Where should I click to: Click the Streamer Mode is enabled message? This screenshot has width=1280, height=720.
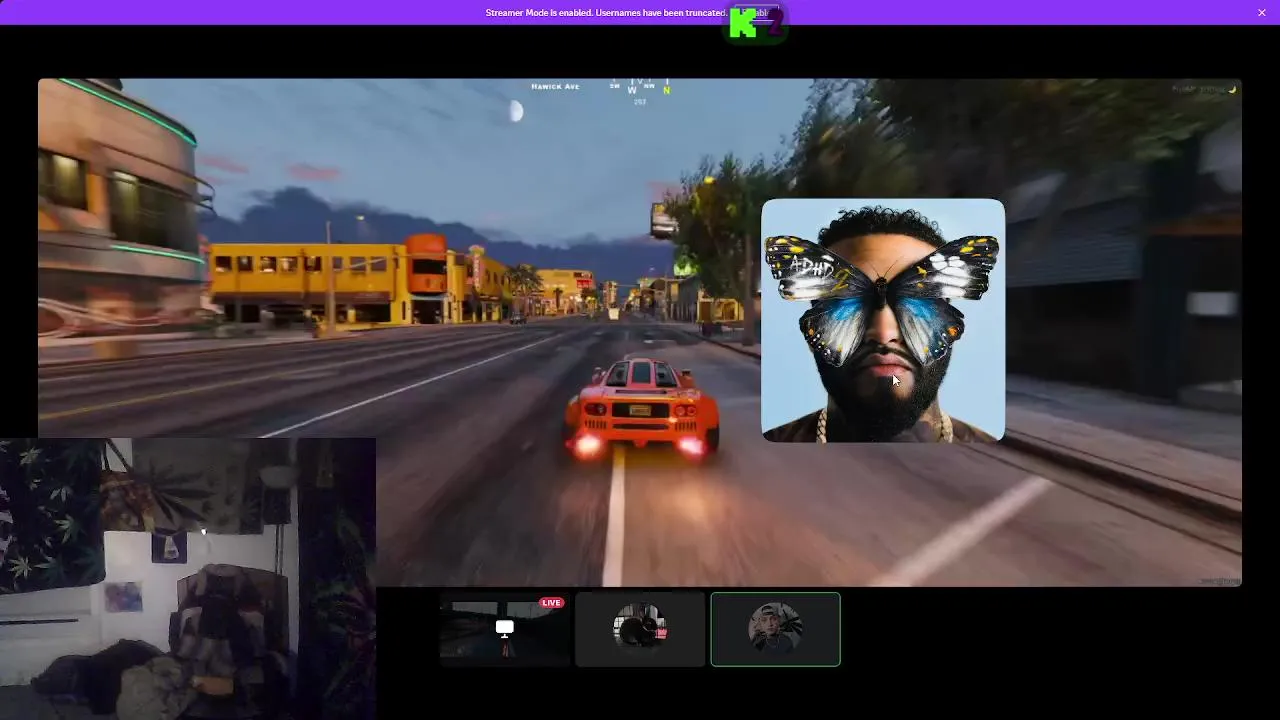[x=606, y=13]
